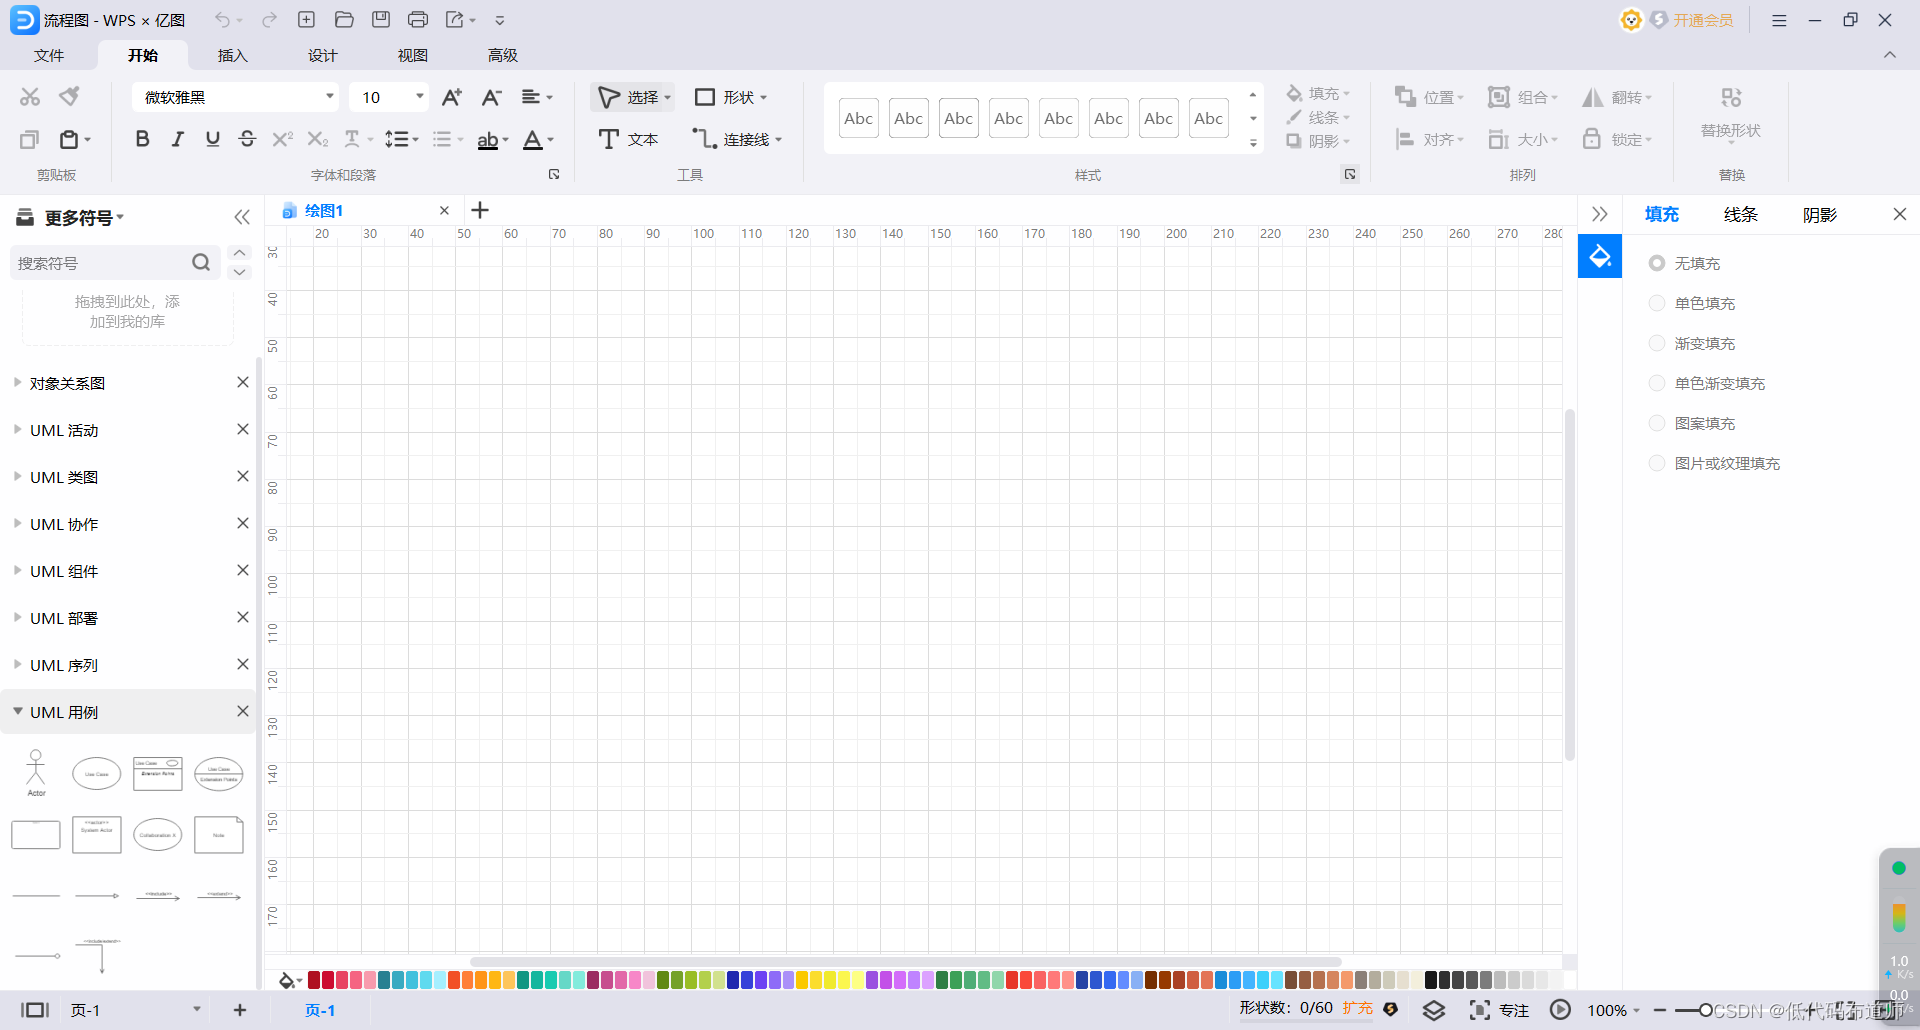
Task: Toggle Bold formatting
Action: pyautogui.click(x=142, y=139)
